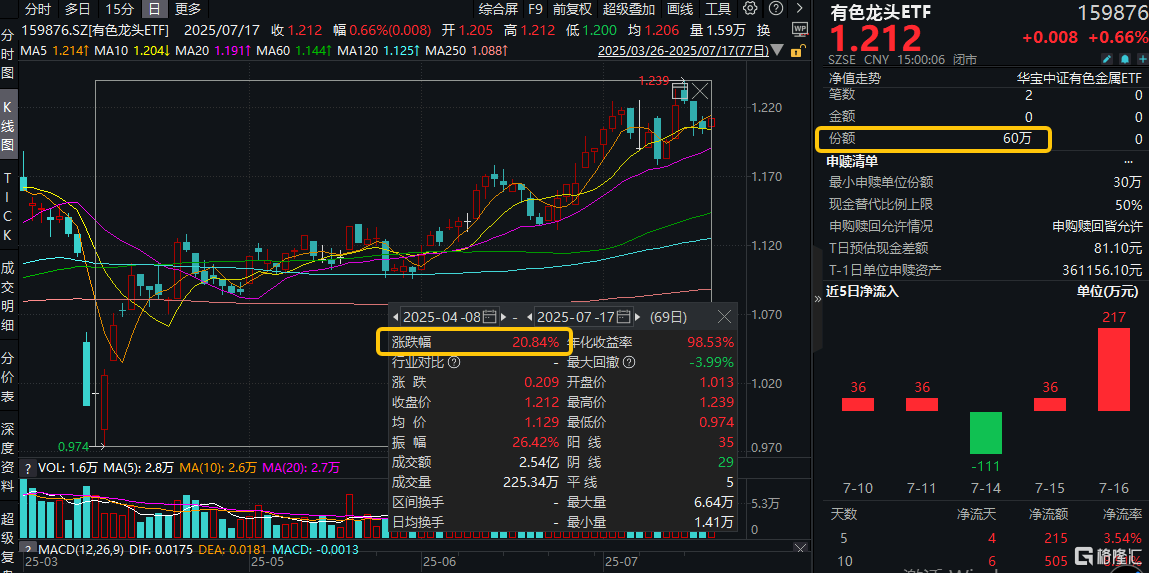Open the 更多 periods dropdown
The height and width of the screenshot is (573, 1149).
click(188, 9)
